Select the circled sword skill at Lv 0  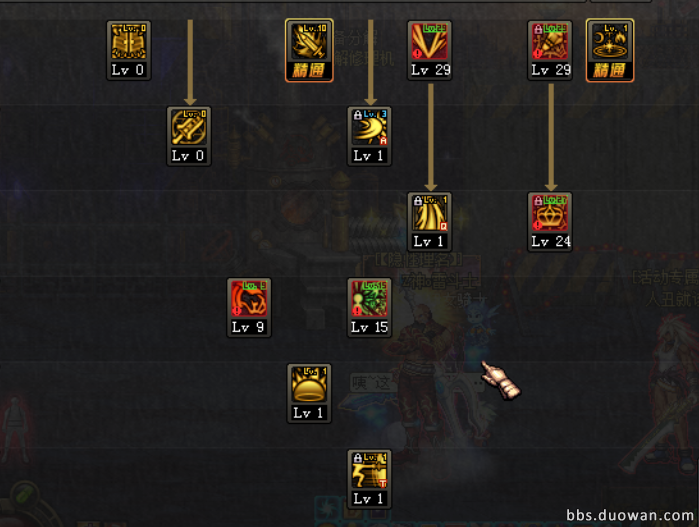tap(189, 136)
